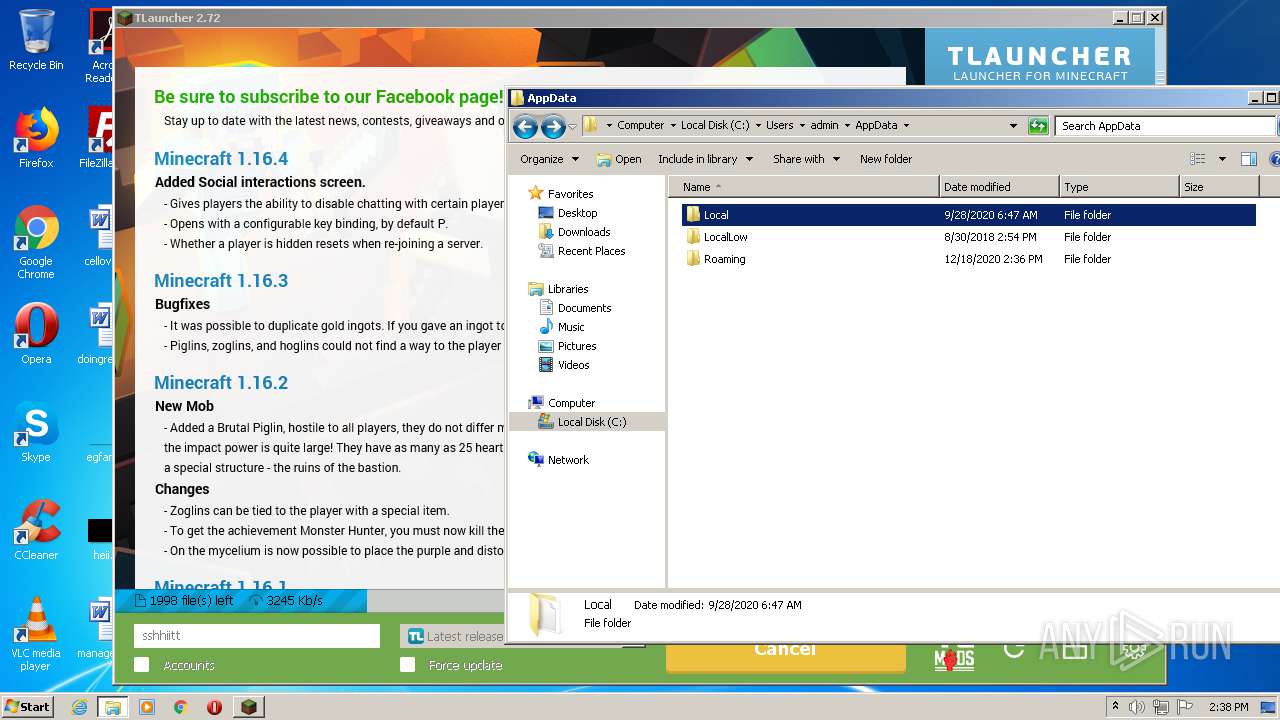Click Computer breadcrumb in address bar
The height and width of the screenshot is (720, 1280).
coord(640,126)
